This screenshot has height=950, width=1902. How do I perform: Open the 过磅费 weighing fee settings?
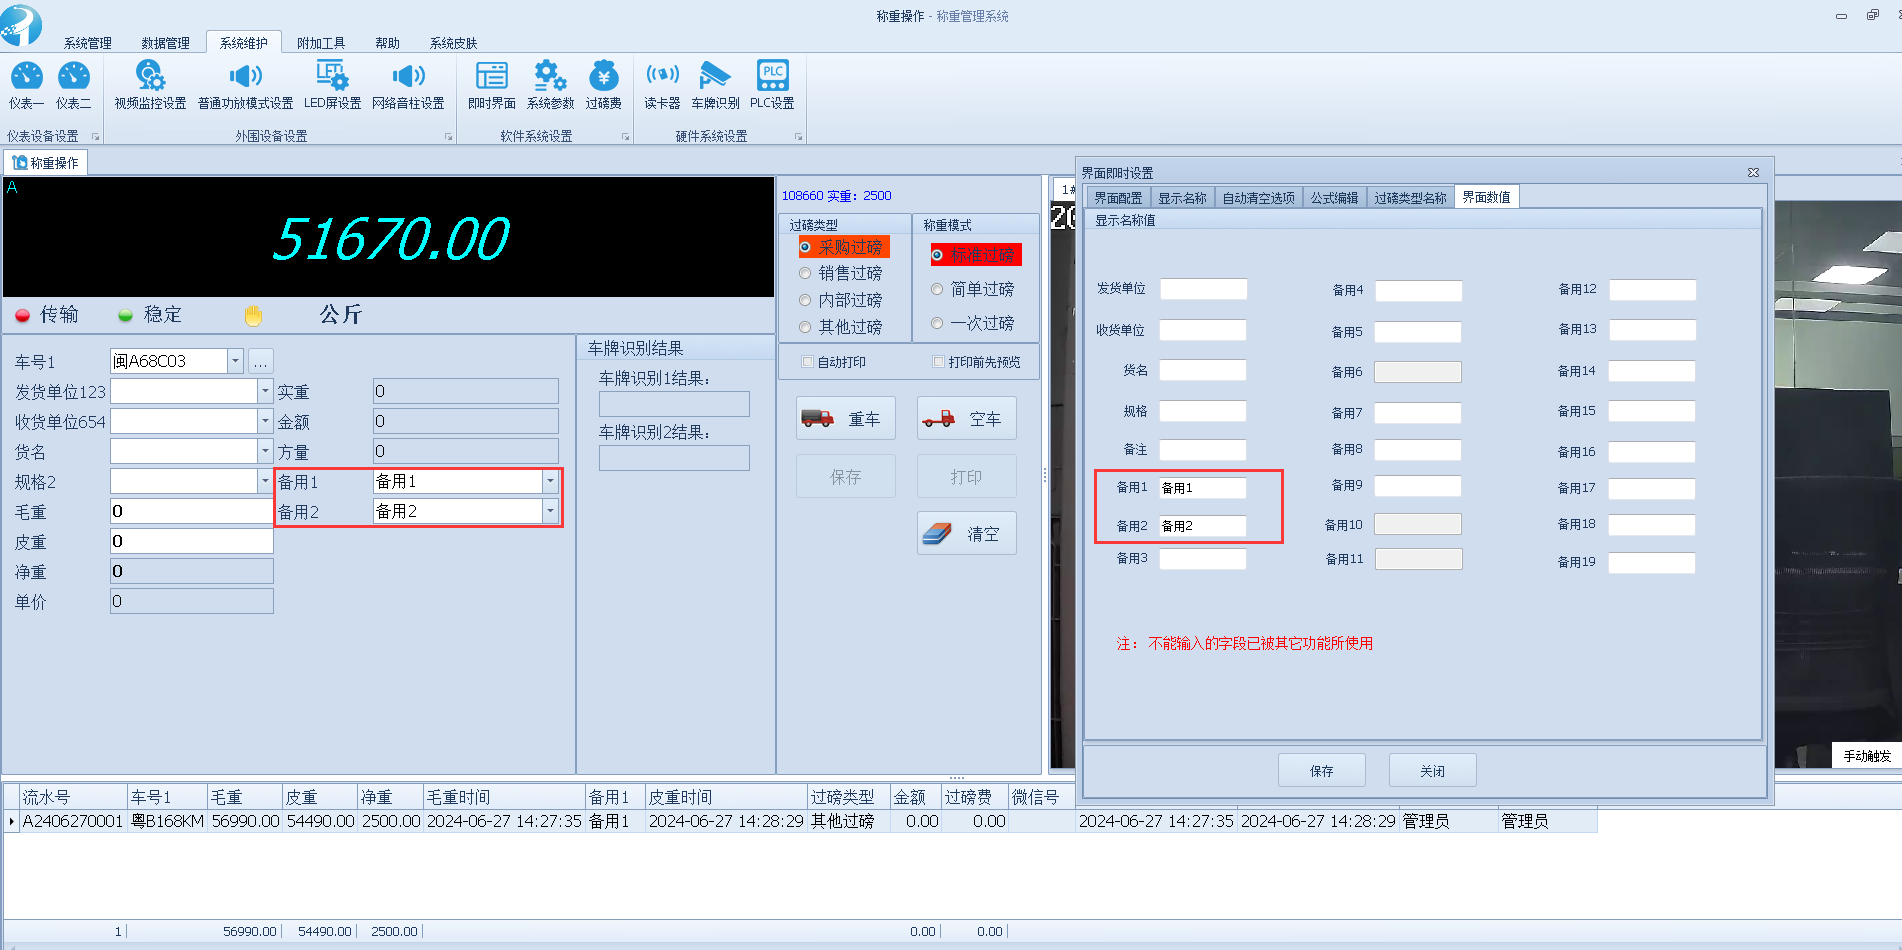point(603,85)
